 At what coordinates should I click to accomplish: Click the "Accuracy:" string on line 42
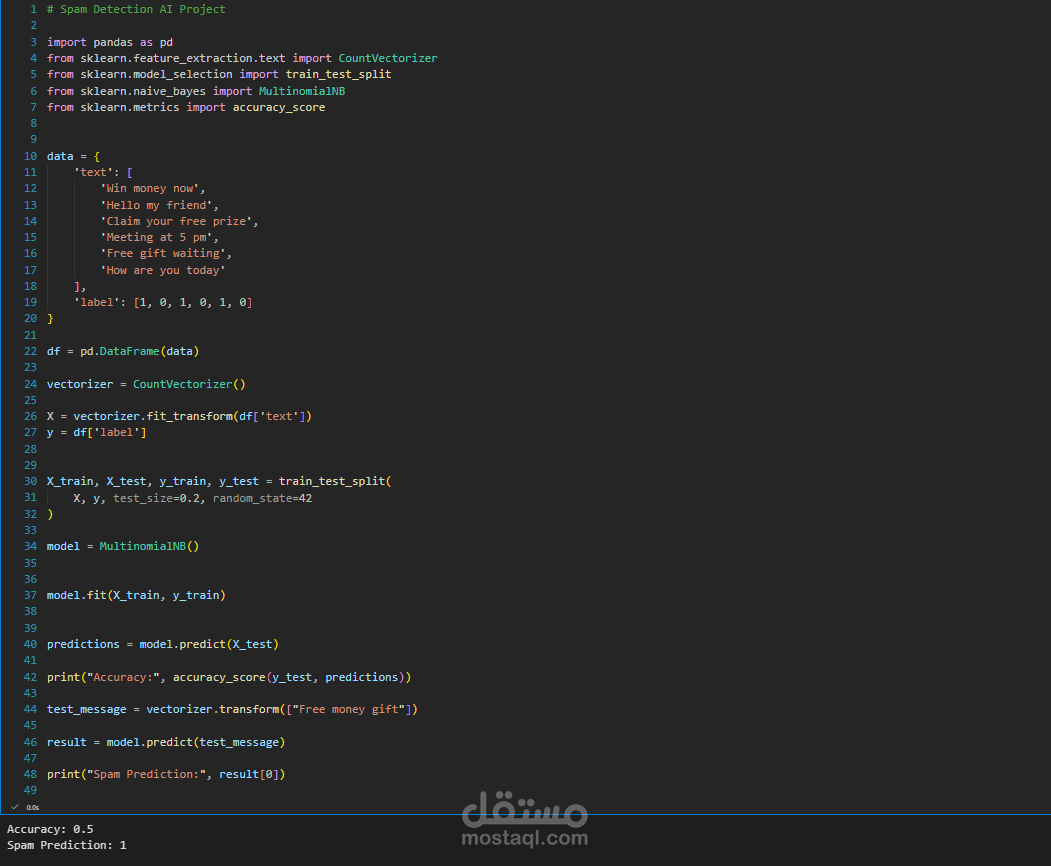tap(123, 677)
